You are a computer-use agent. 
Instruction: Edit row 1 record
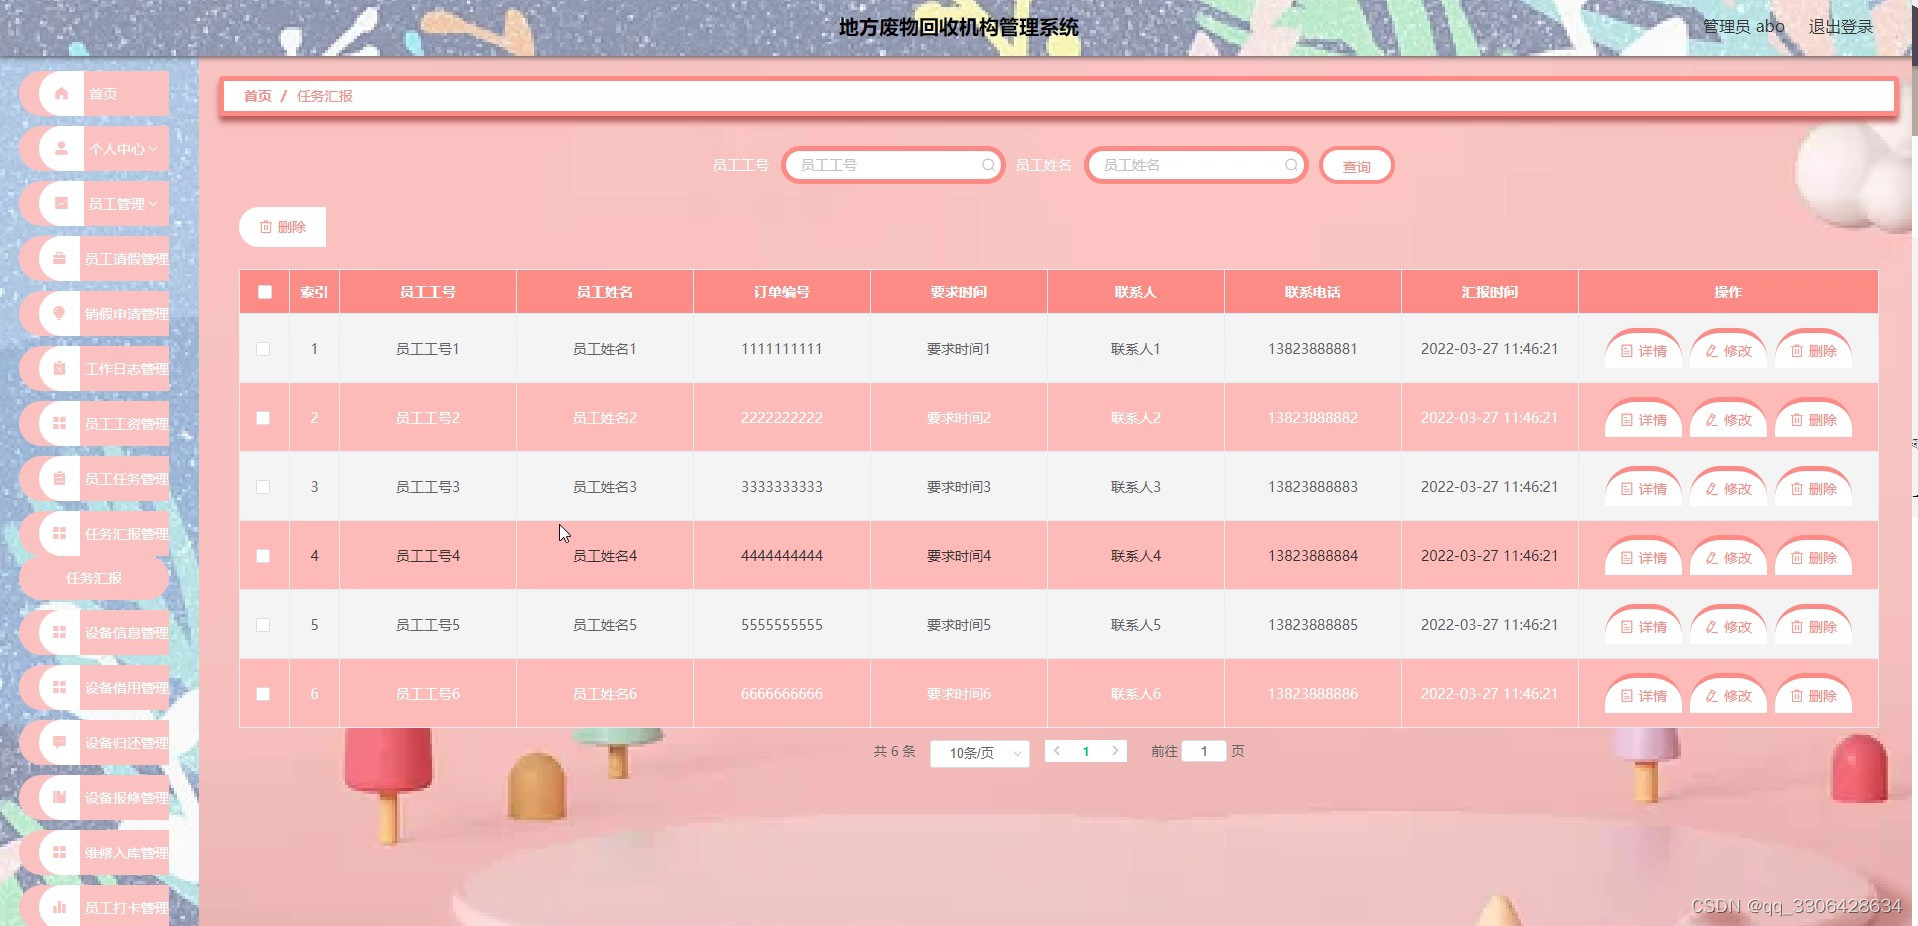1729,350
